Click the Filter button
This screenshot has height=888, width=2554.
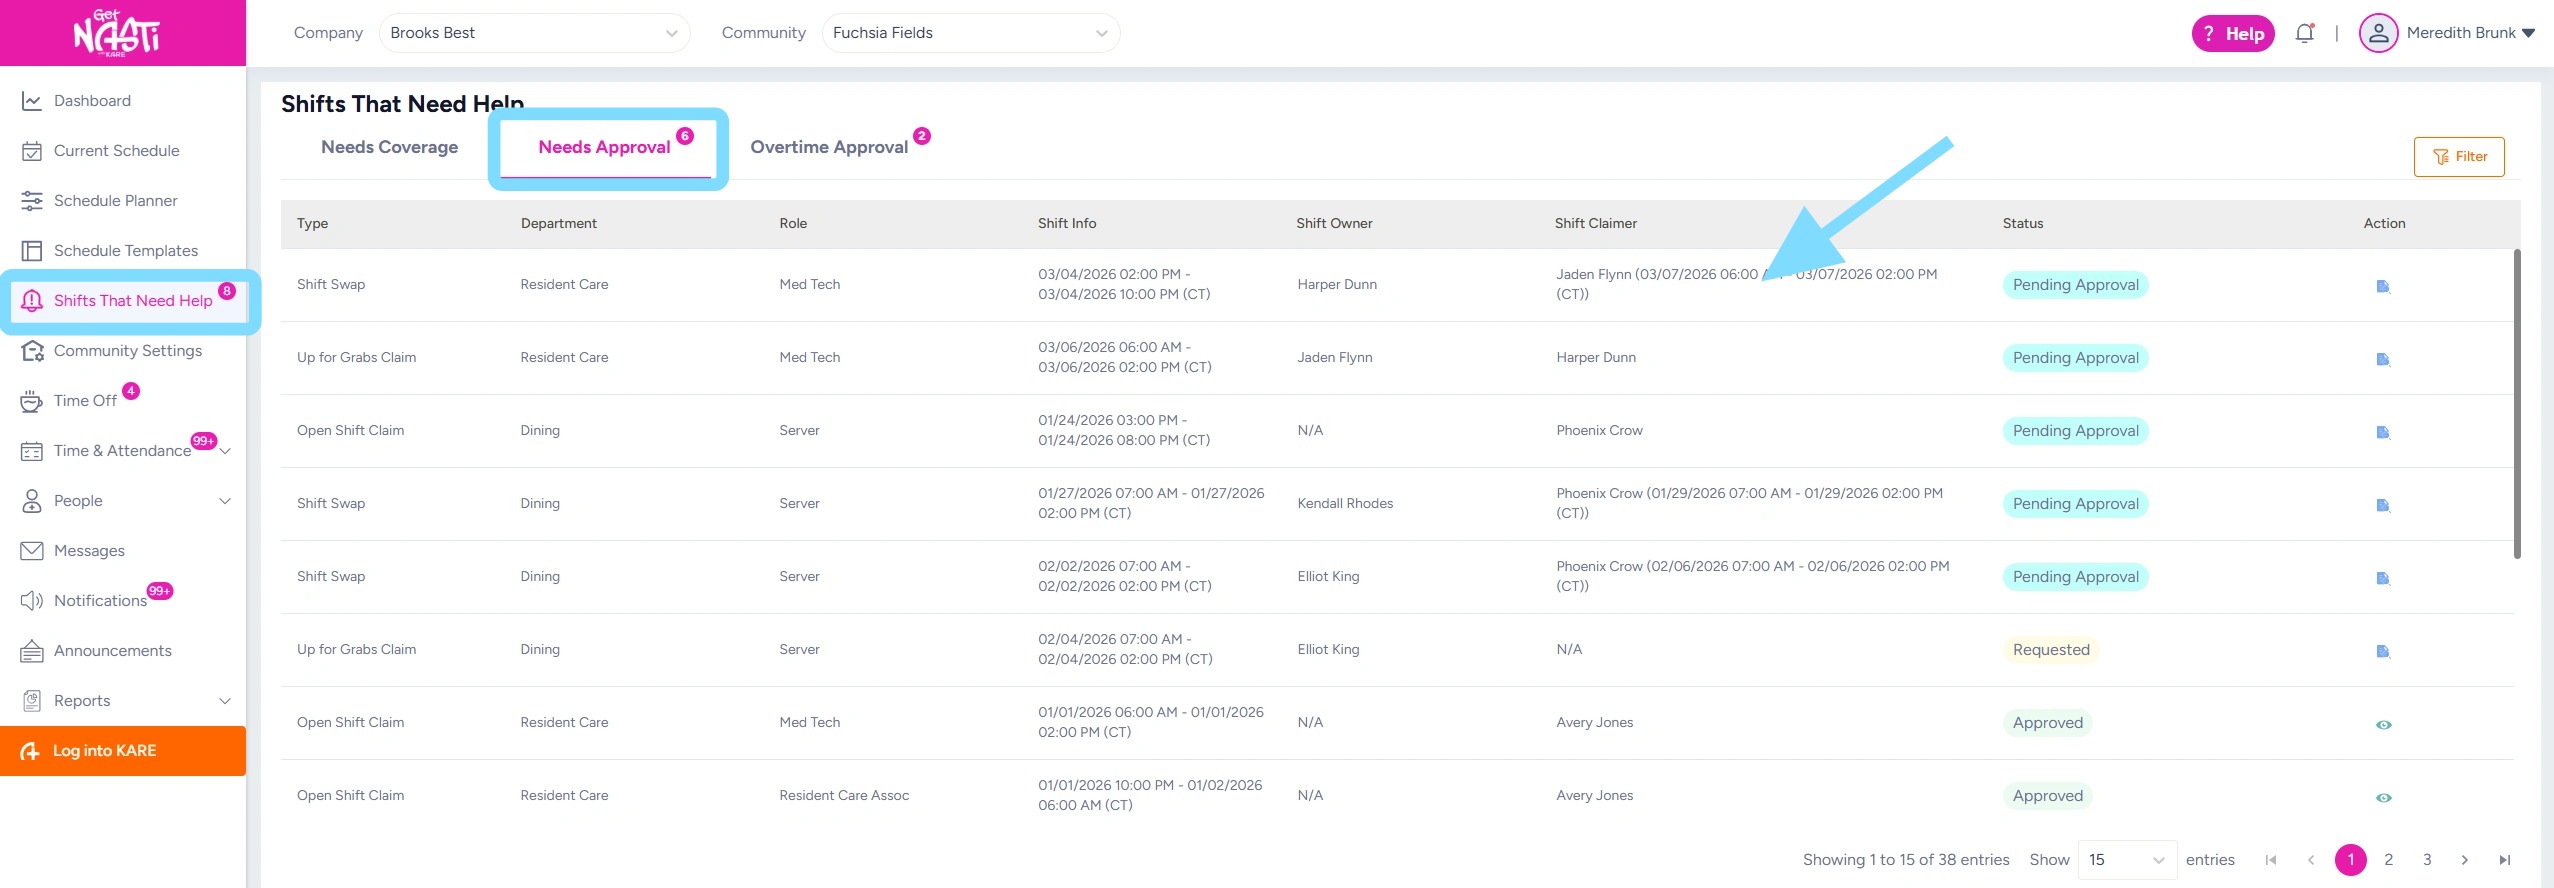2458,157
